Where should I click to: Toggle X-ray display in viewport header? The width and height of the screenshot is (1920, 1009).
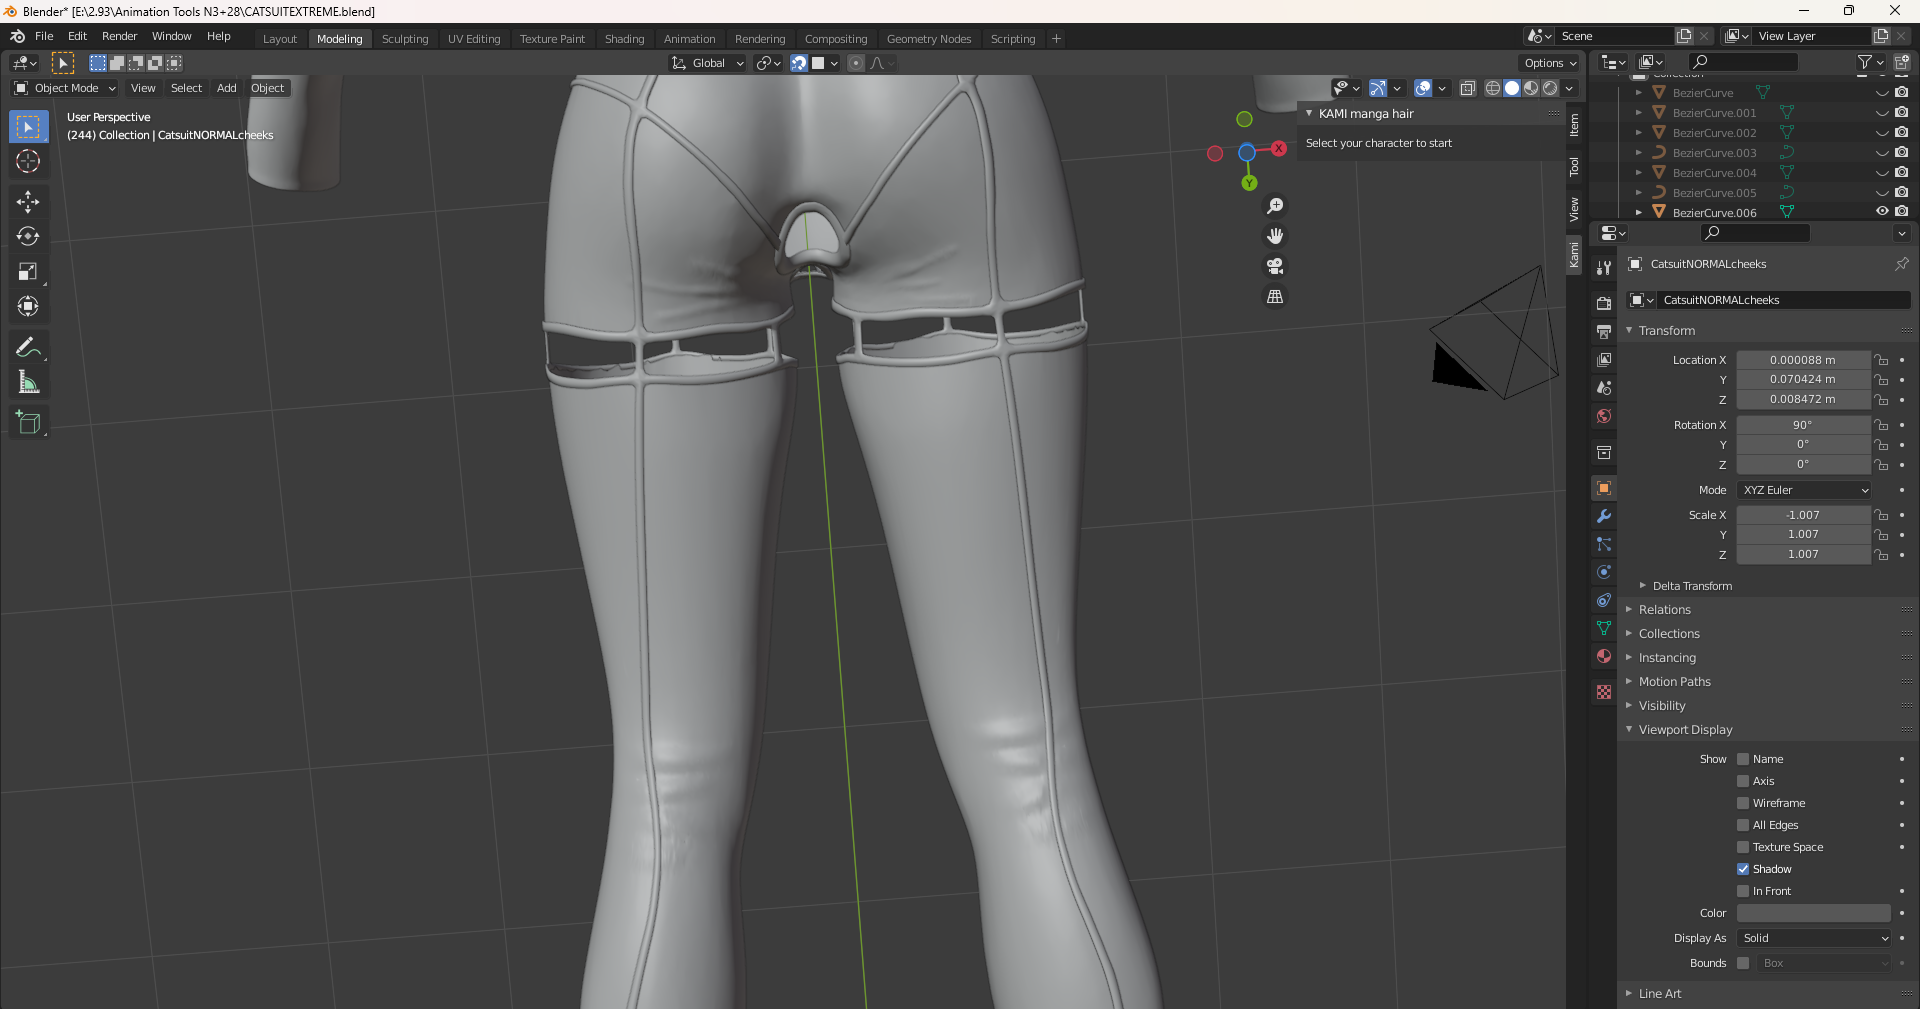pyautogui.click(x=1467, y=88)
